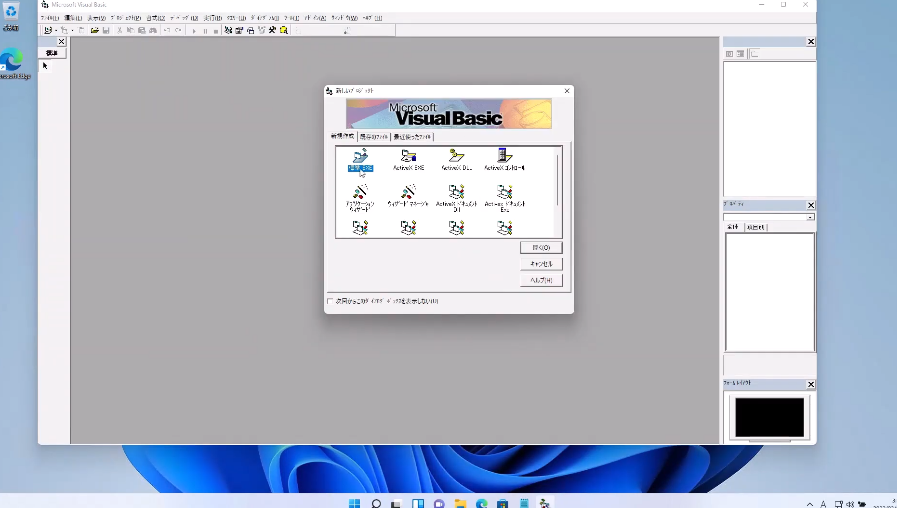897x508 pixels.
Task: Open File Explorer from the taskbar
Action: [x=460, y=503]
